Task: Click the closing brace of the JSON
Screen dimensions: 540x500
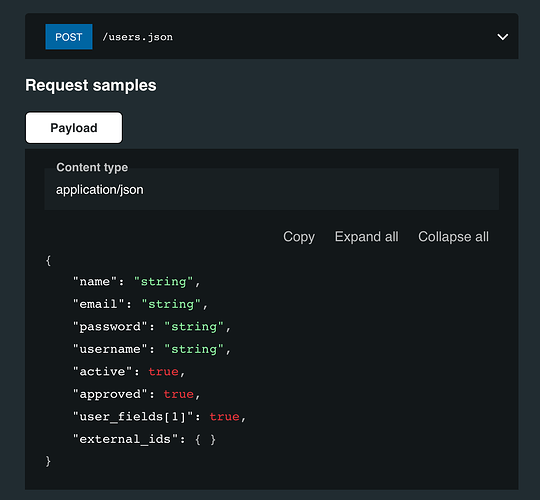Action: click(x=48, y=461)
